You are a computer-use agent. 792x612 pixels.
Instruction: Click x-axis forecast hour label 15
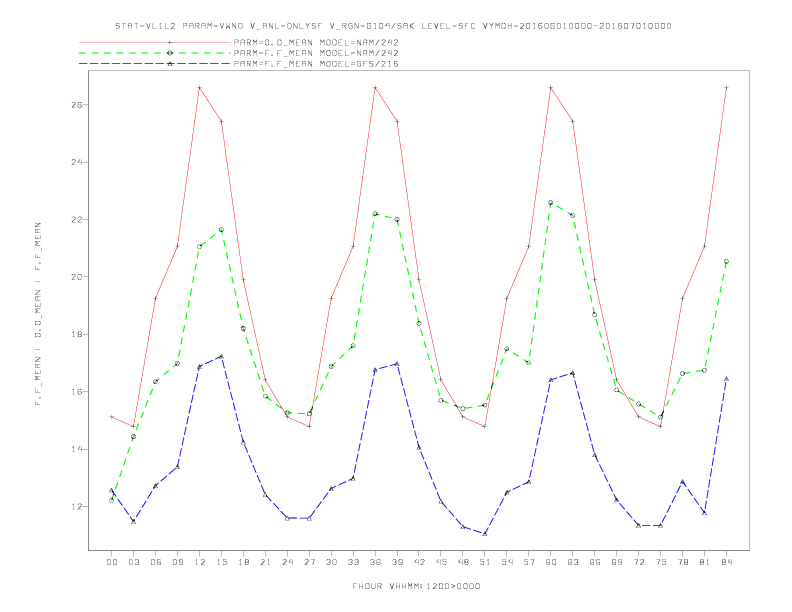coord(221,562)
